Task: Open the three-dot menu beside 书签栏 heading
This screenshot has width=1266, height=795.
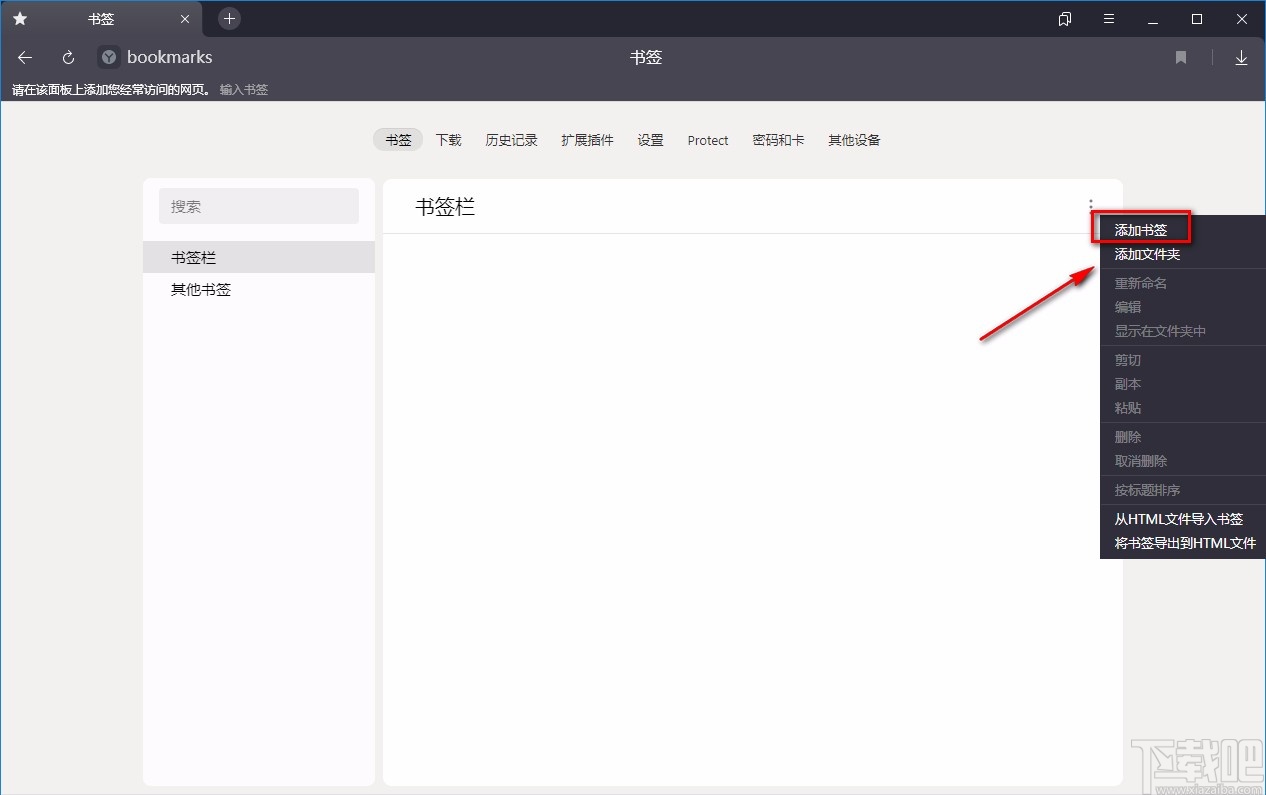Action: pyautogui.click(x=1090, y=205)
